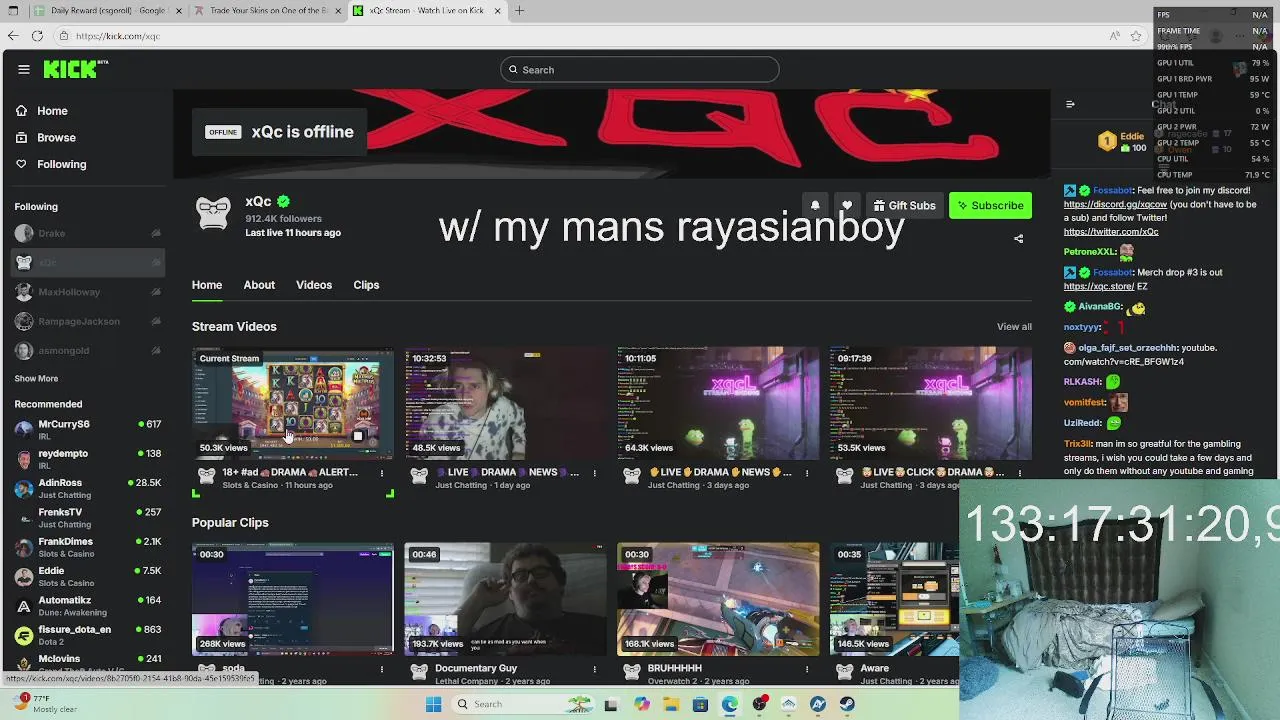Select the channel Home tab
1280x720 pixels.
pyautogui.click(x=207, y=285)
